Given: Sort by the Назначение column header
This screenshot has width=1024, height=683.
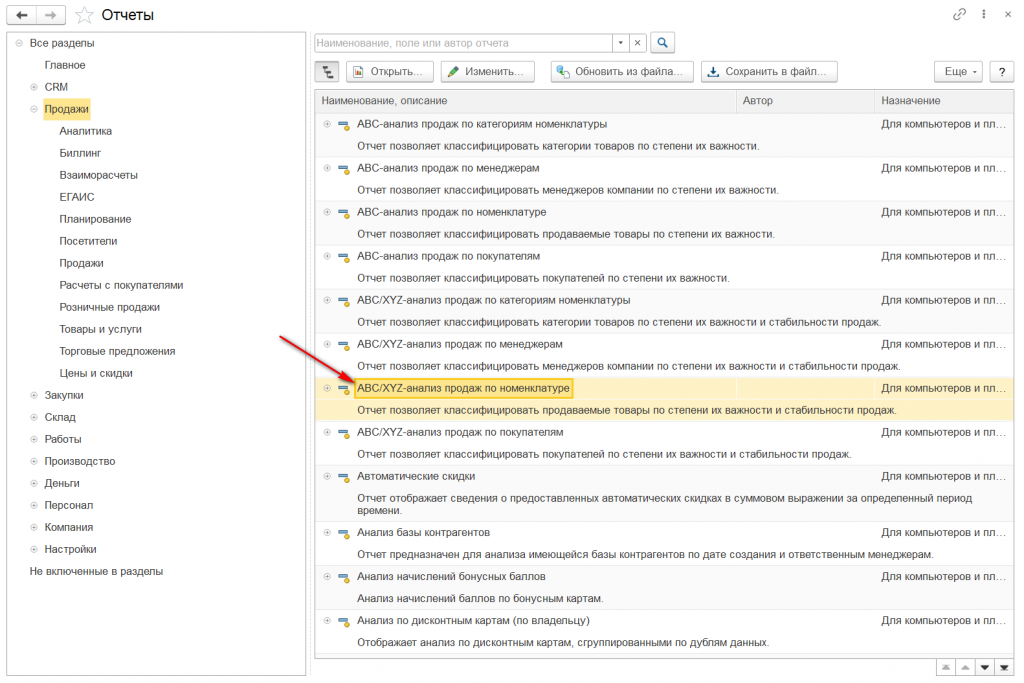Looking at the screenshot, I should tap(943, 101).
